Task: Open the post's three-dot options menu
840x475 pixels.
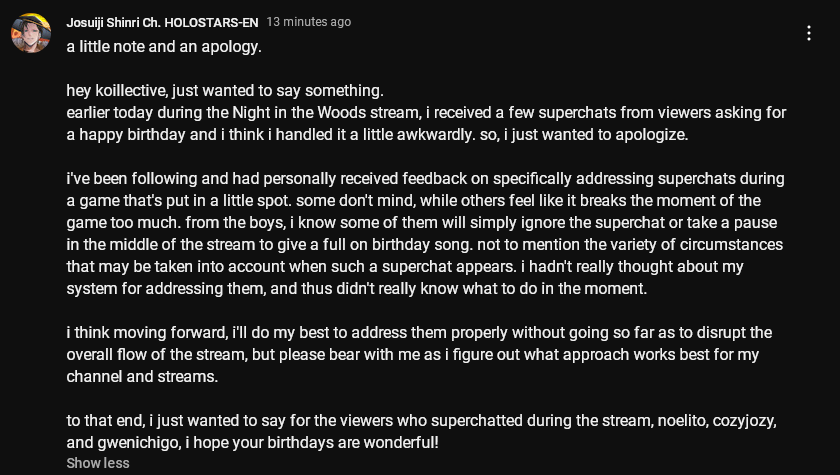Action: pyautogui.click(x=809, y=33)
